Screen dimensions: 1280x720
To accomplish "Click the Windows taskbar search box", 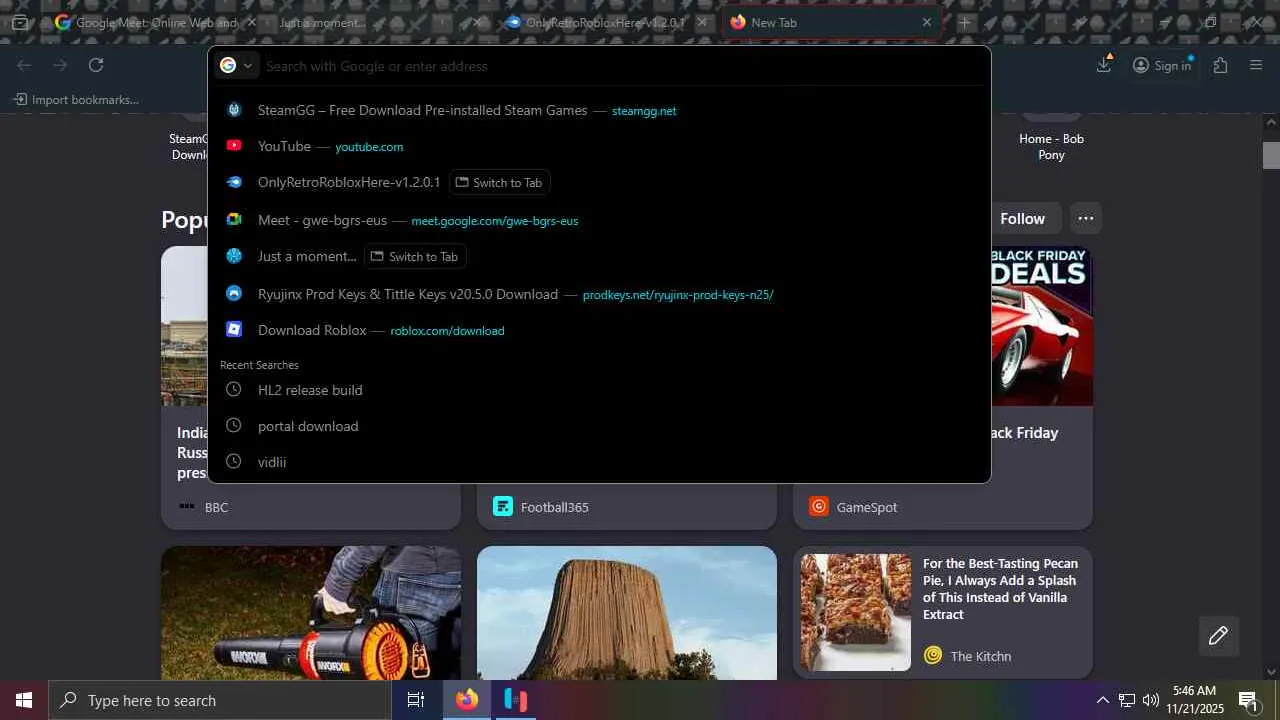I will click(x=220, y=700).
